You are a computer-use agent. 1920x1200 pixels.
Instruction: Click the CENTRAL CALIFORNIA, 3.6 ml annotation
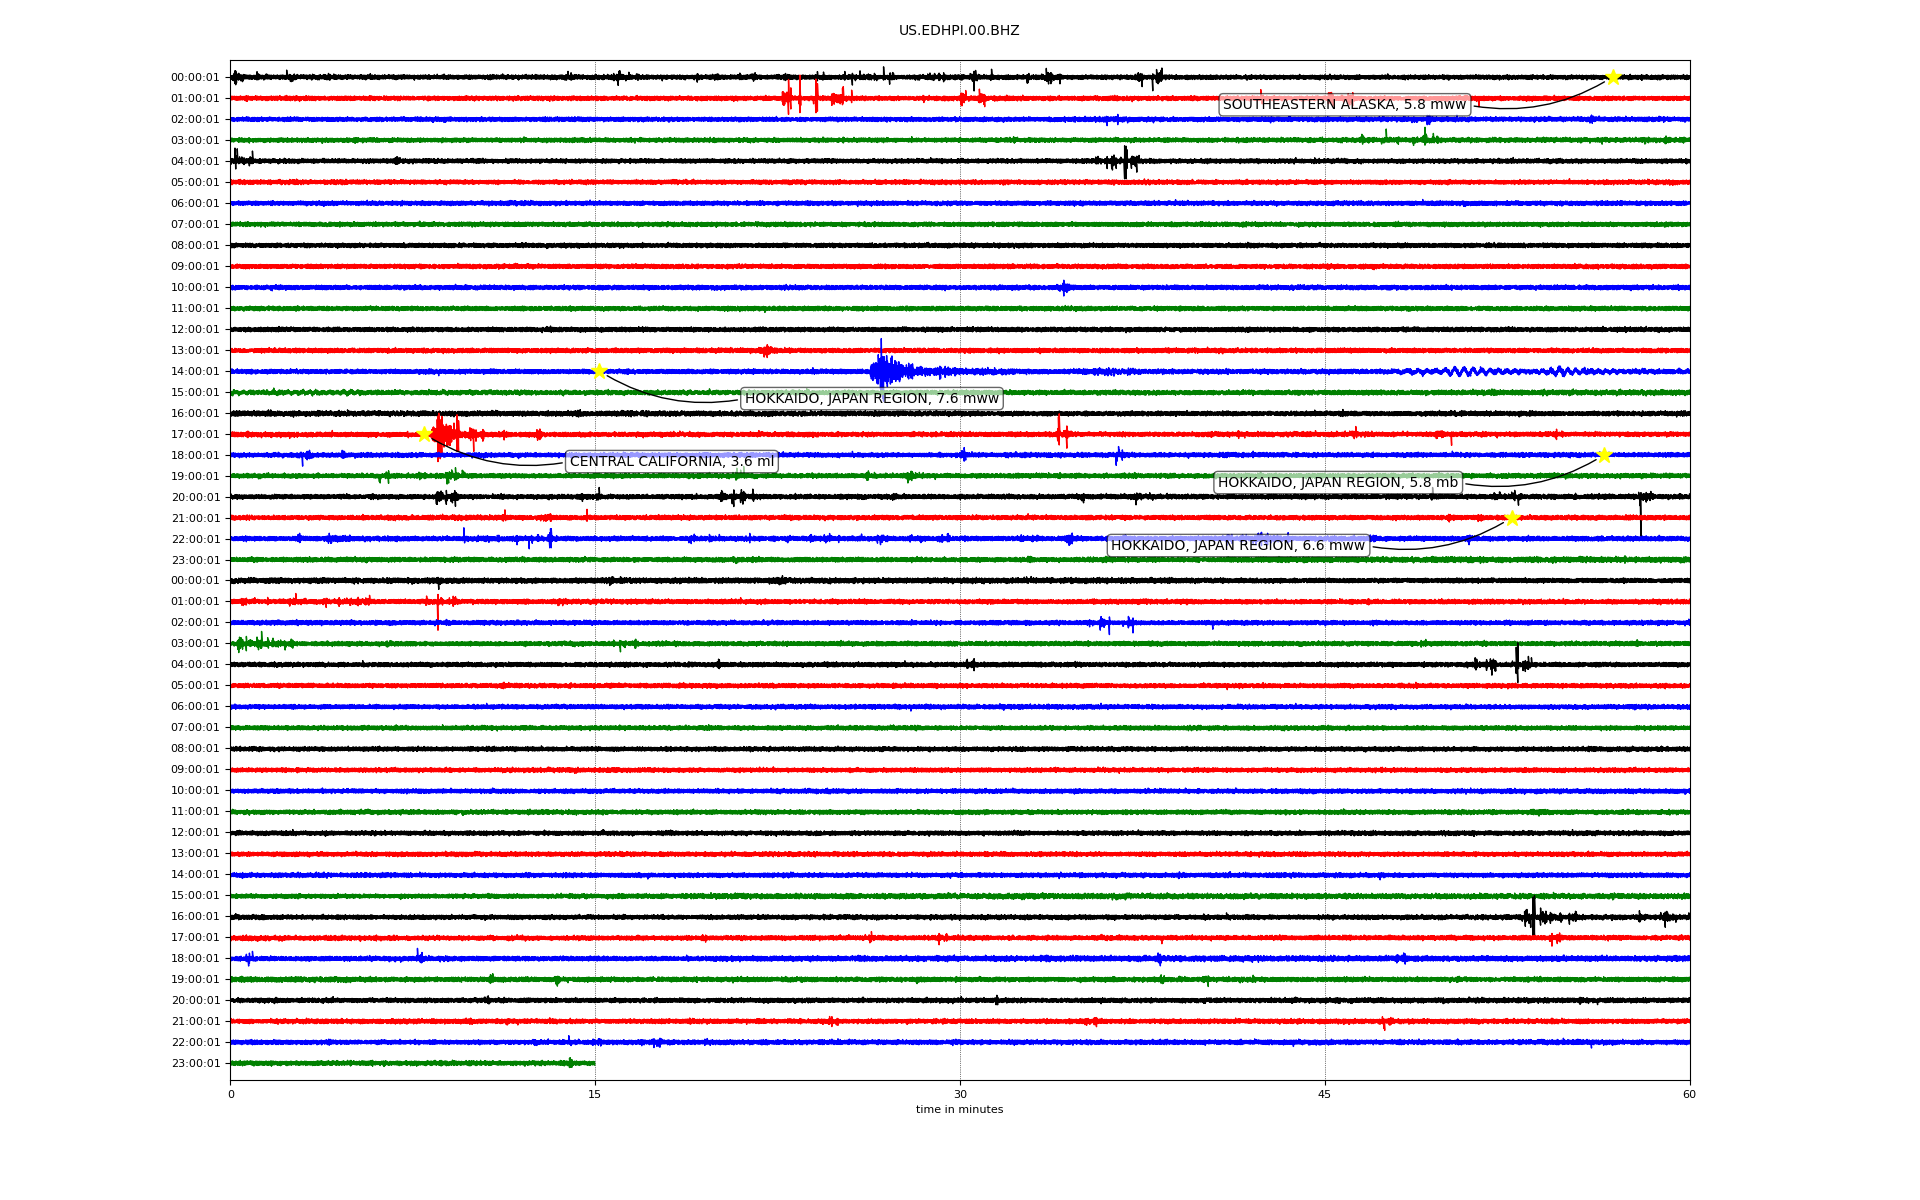click(x=671, y=462)
